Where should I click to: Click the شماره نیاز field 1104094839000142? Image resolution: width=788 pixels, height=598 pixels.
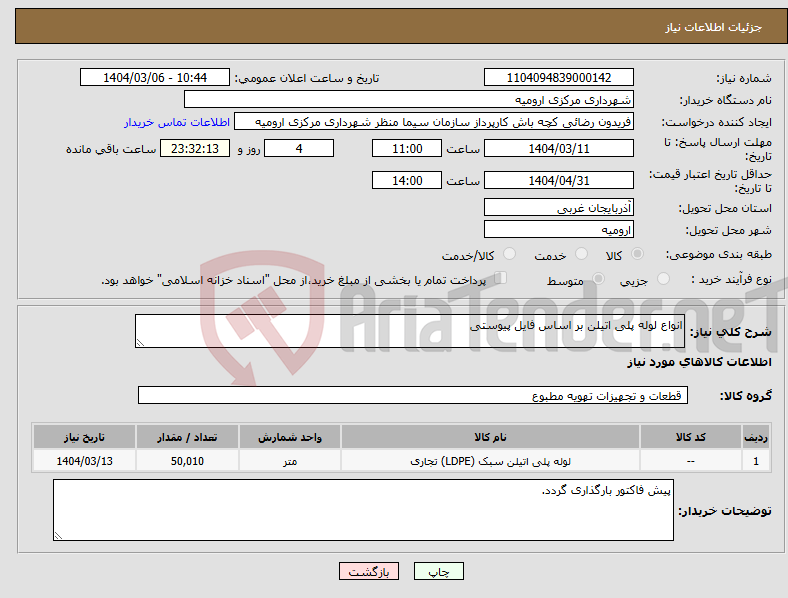coord(559,77)
